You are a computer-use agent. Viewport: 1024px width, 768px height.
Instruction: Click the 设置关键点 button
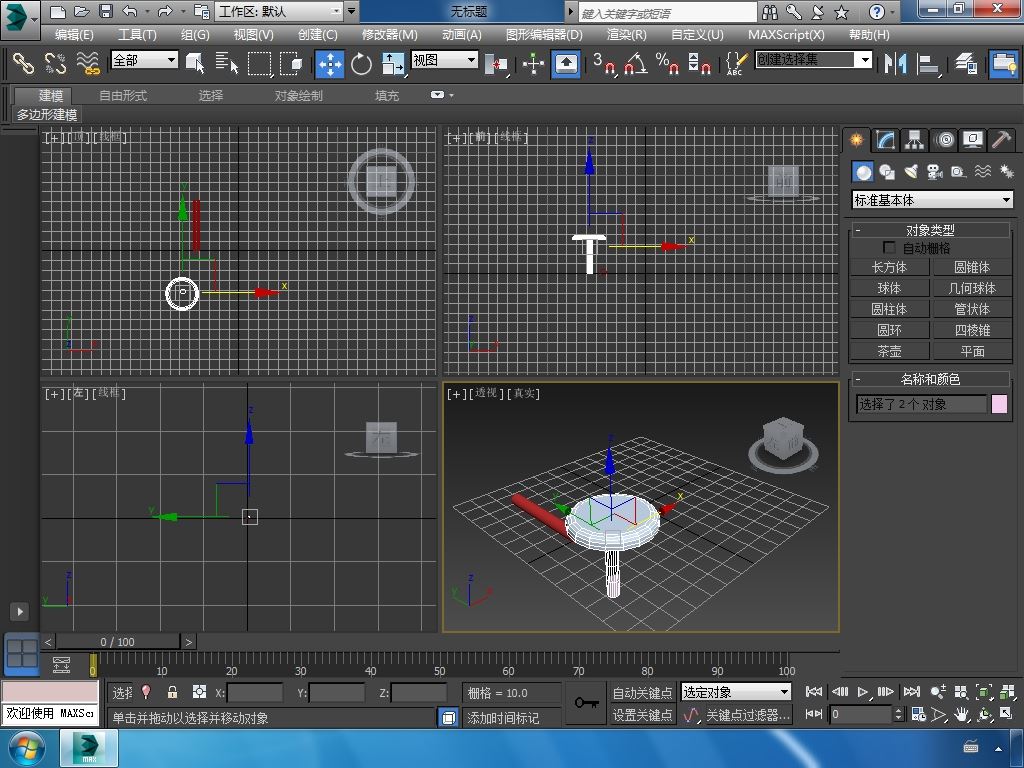pyautogui.click(x=643, y=715)
